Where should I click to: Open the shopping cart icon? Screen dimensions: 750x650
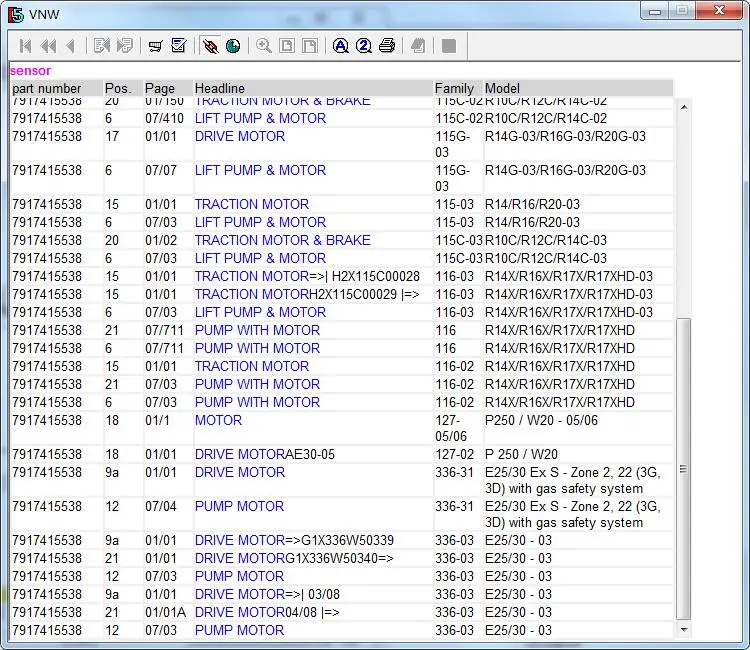(x=155, y=46)
